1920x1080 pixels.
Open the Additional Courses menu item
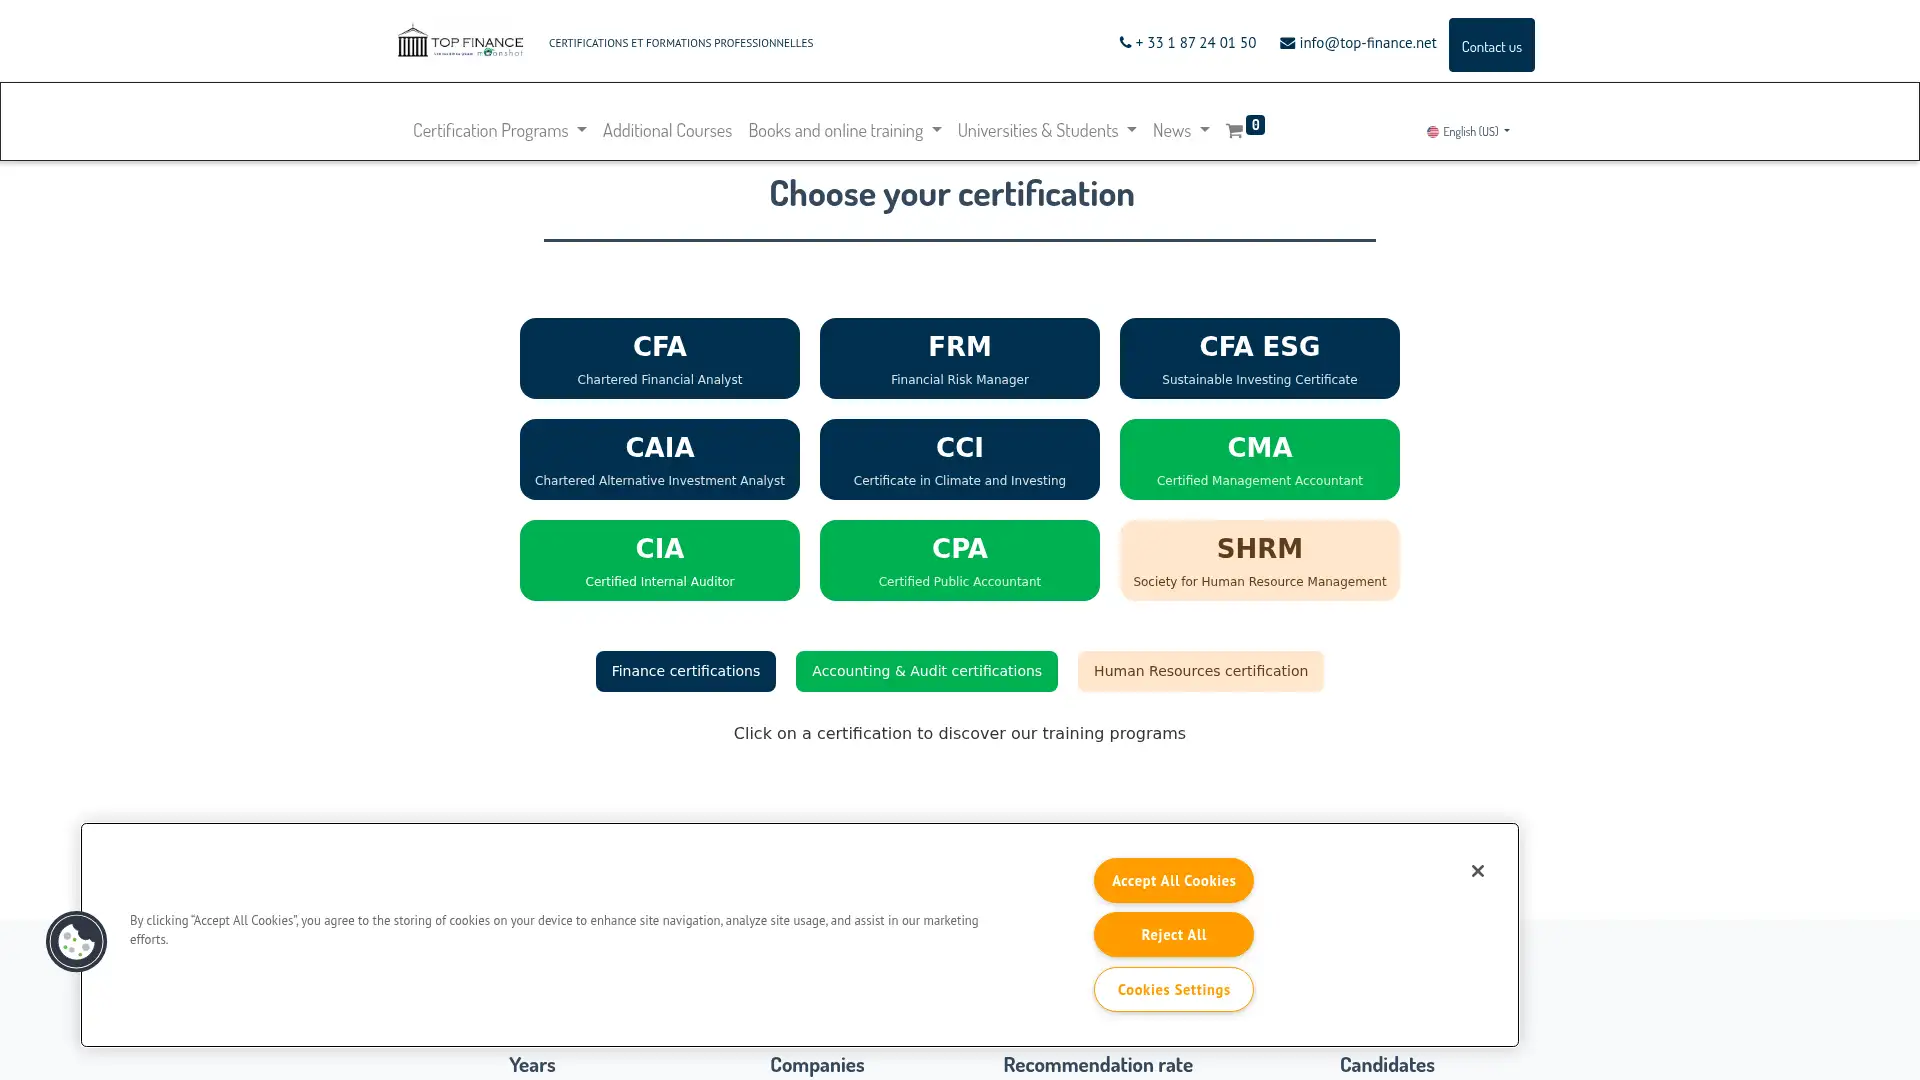[x=667, y=130]
